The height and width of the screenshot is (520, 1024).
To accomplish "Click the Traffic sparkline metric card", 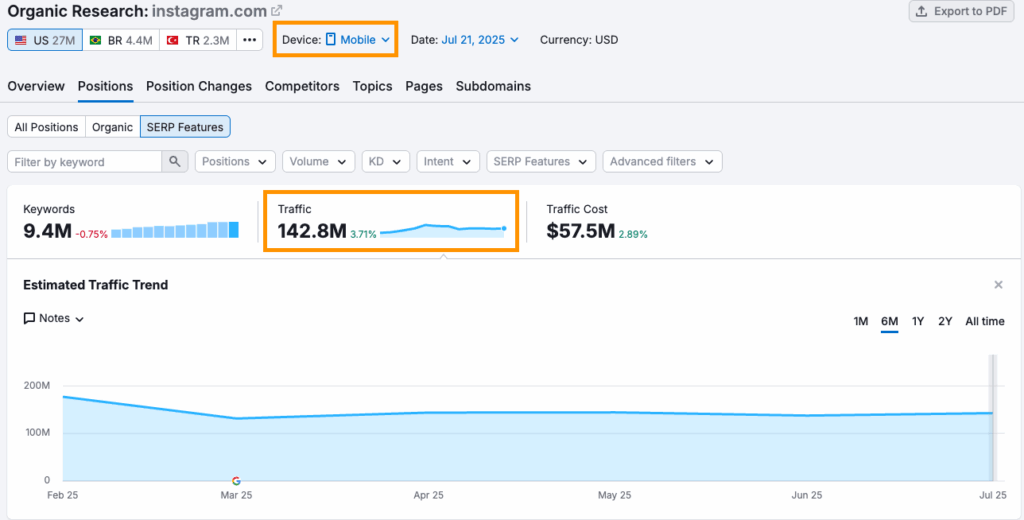I will tap(391, 221).
